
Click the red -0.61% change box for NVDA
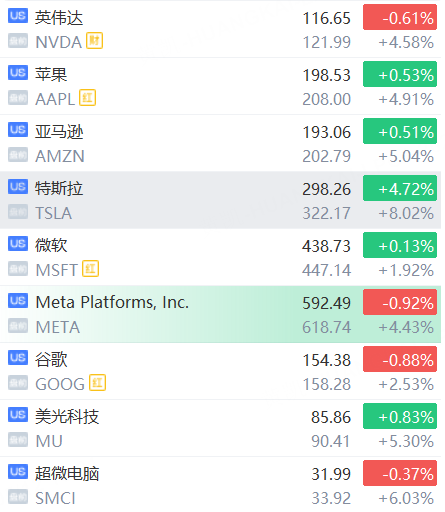coord(400,17)
